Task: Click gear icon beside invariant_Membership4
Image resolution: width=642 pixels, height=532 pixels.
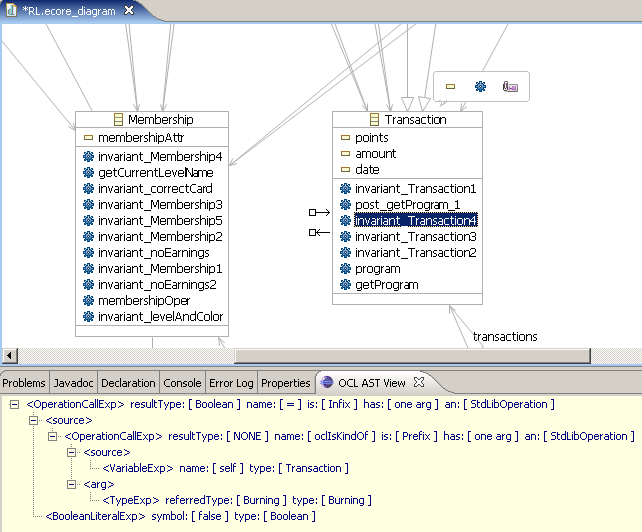Action: coord(88,156)
